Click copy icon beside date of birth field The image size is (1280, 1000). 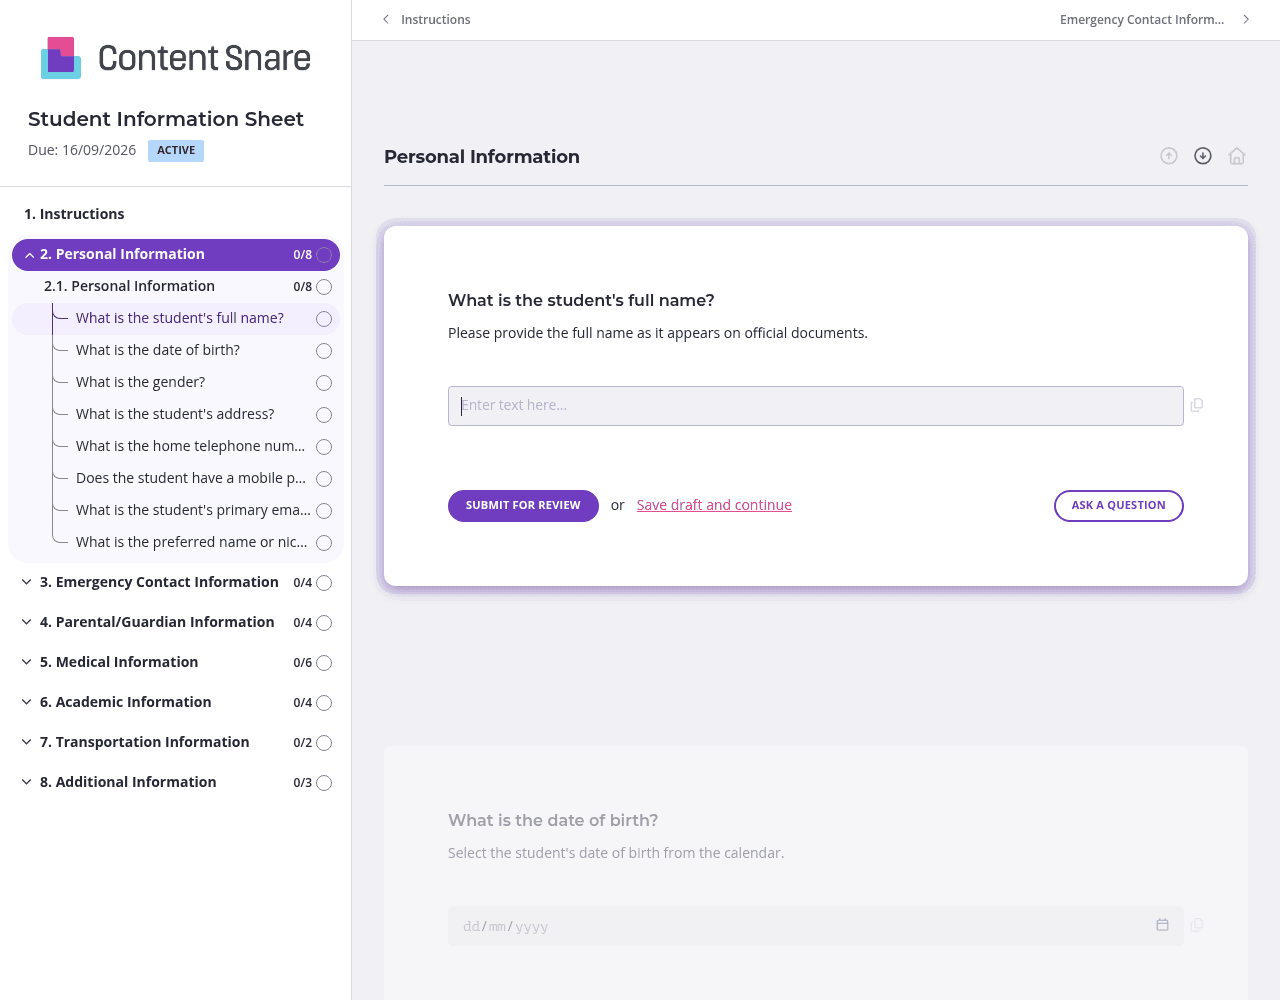pos(1197,925)
